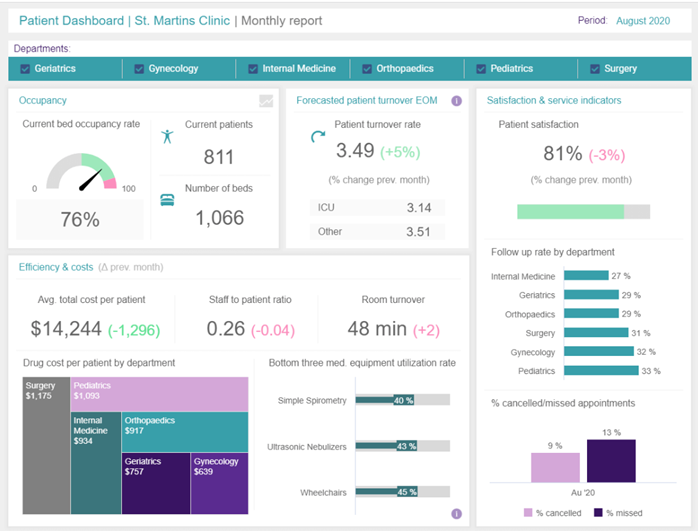The width and height of the screenshot is (698, 531).
Task: Click the current patients person icon
Action: pos(168,136)
